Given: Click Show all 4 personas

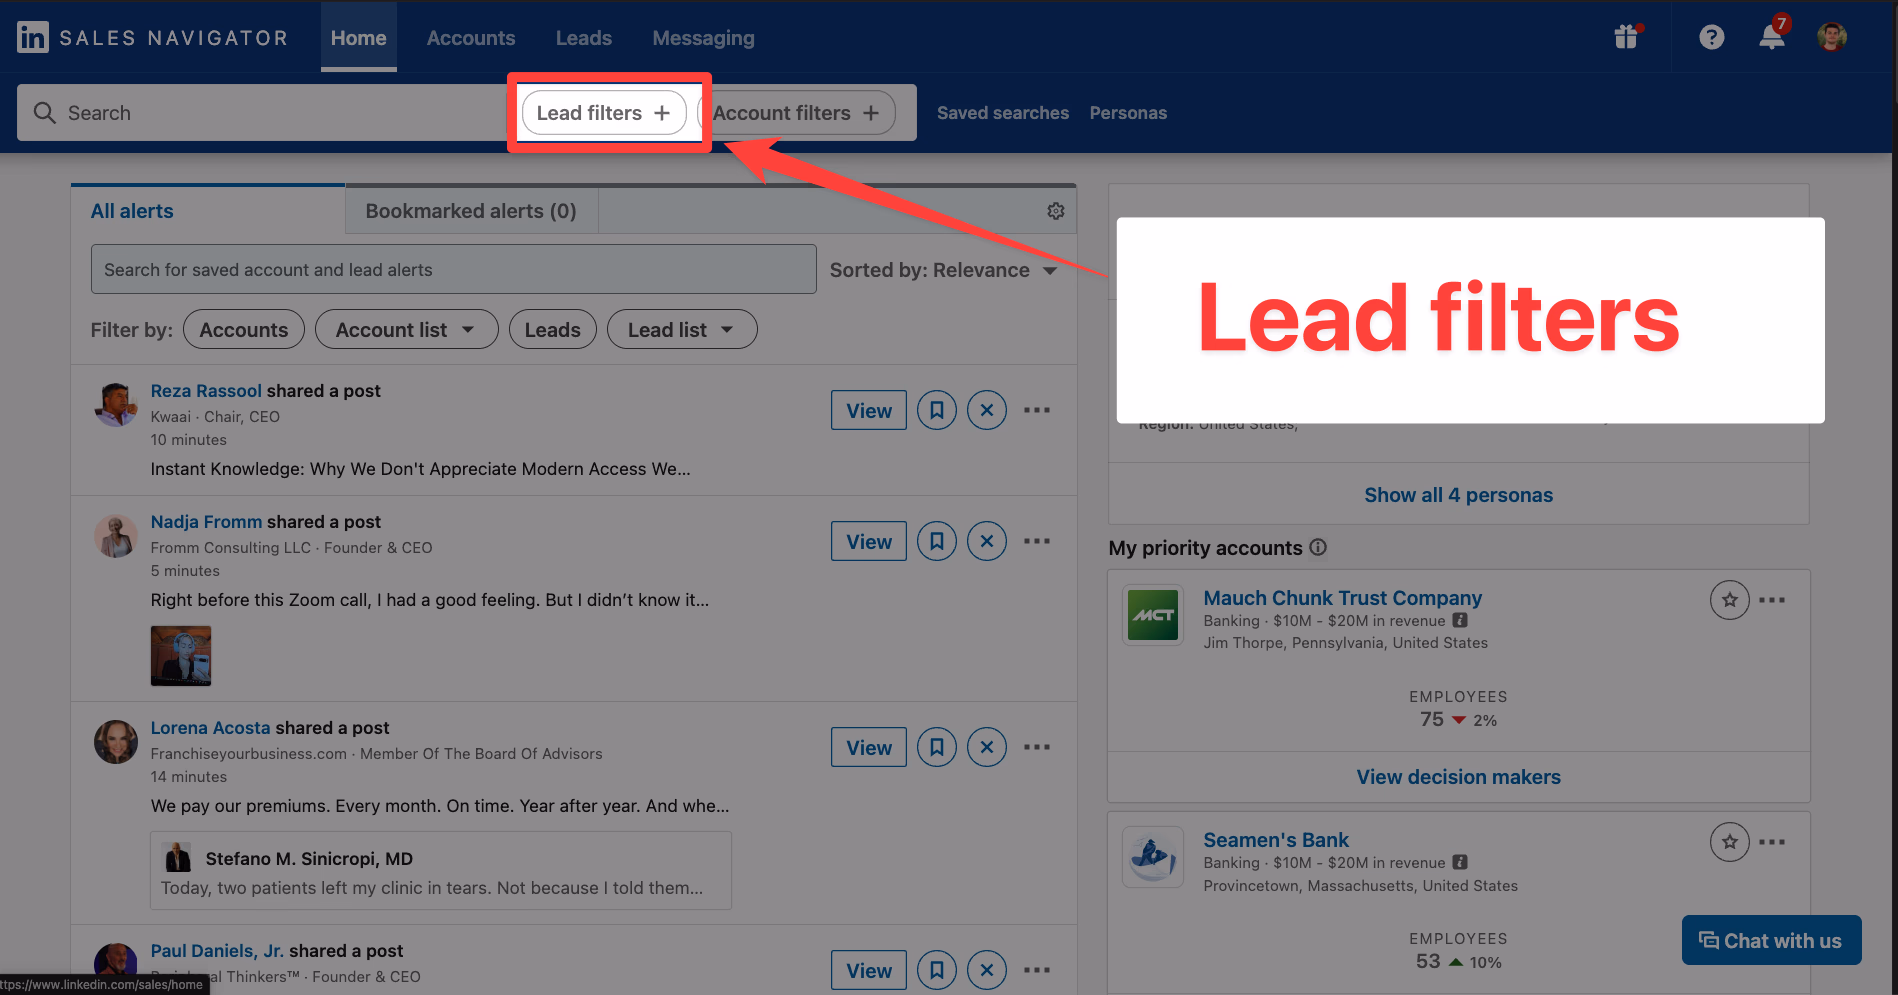Looking at the screenshot, I should click(x=1458, y=495).
